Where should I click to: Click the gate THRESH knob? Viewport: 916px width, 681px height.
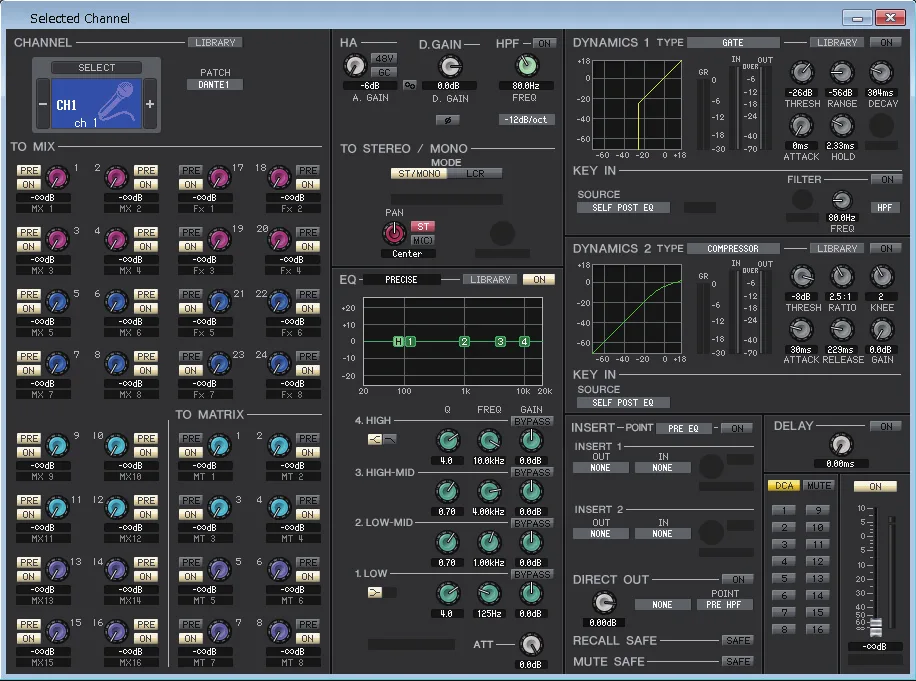click(x=802, y=72)
